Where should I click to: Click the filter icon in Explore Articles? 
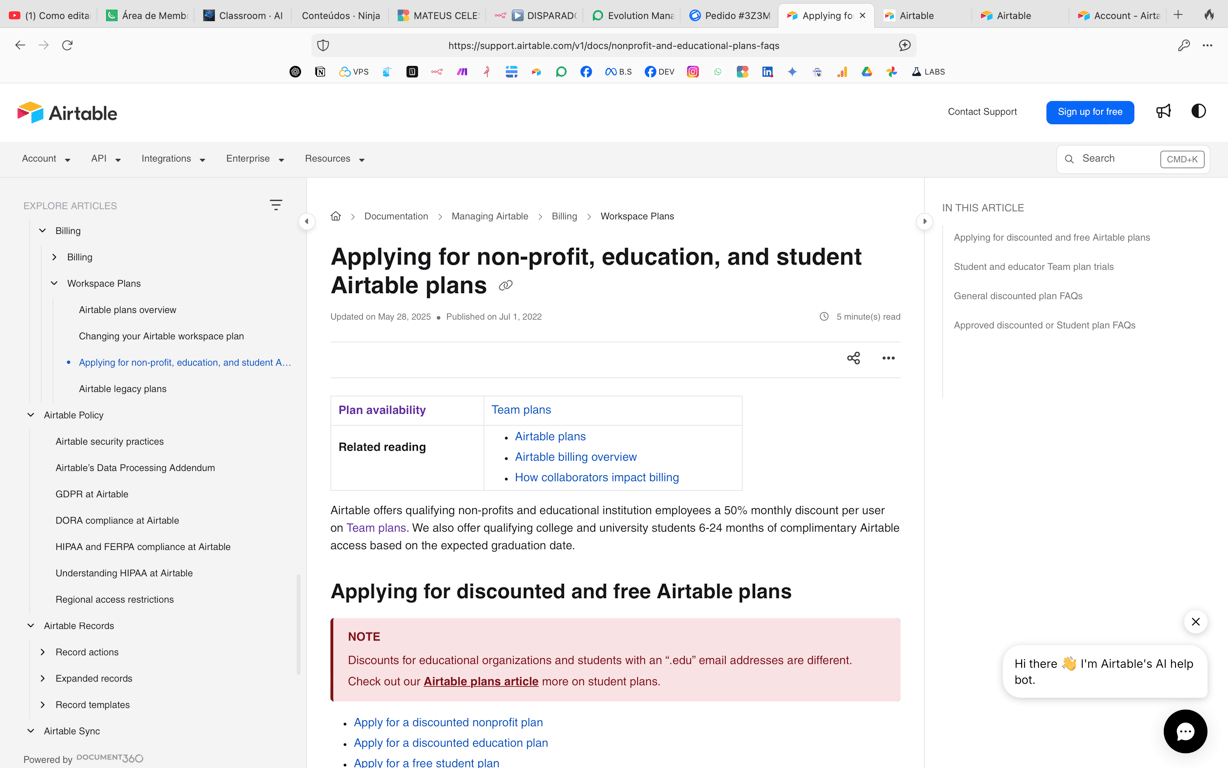276,205
